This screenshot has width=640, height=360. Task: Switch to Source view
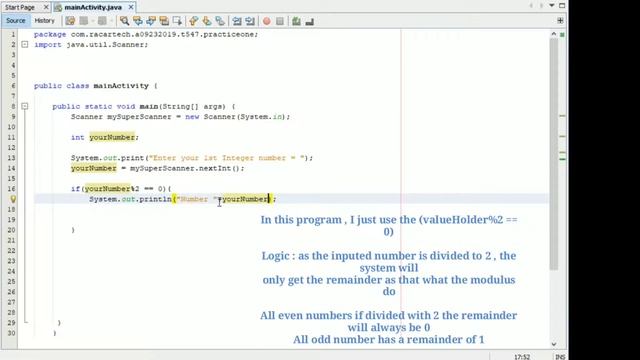(x=16, y=20)
